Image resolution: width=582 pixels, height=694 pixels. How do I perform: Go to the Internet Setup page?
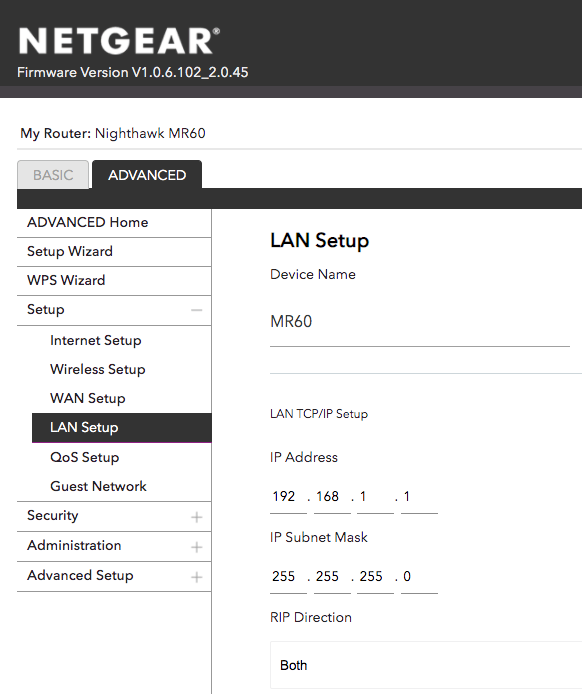point(96,340)
